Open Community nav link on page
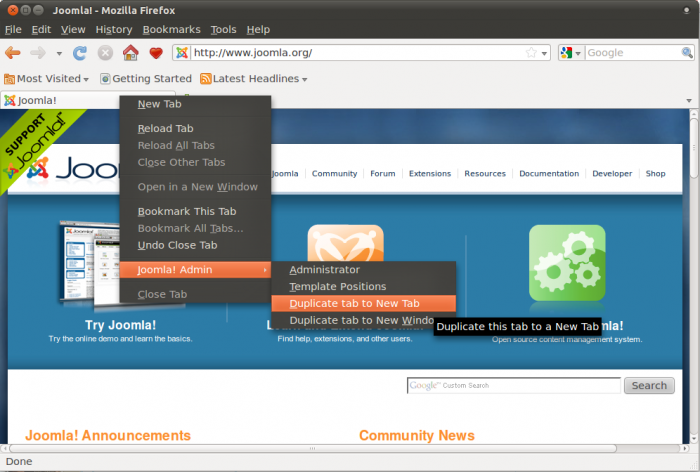The height and width of the screenshot is (472, 700). click(x=334, y=174)
